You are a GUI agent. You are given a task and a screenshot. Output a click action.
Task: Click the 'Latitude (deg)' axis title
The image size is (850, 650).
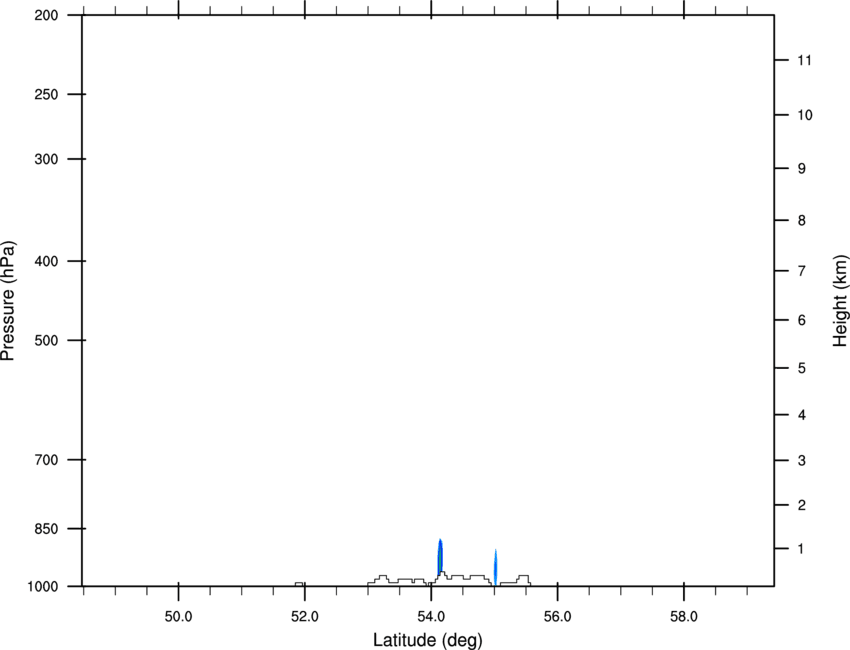click(427, 640)
